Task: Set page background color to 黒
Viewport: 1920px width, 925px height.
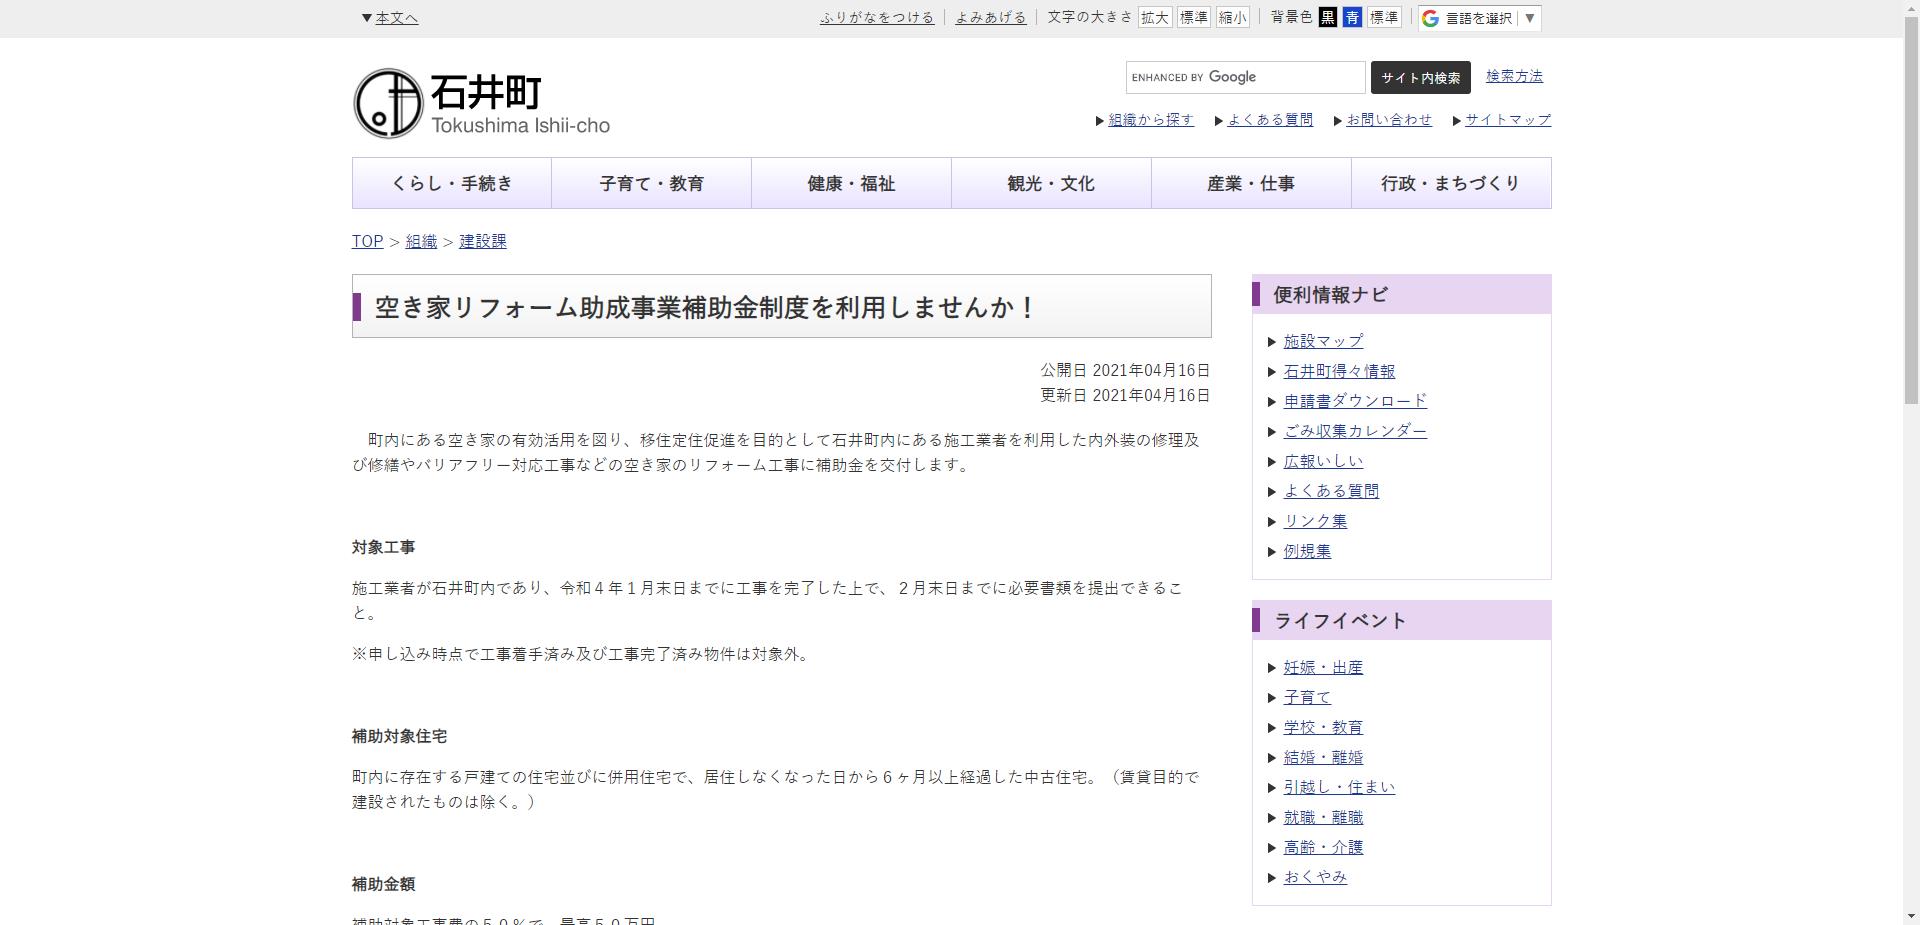Action: click(1327, 17)
